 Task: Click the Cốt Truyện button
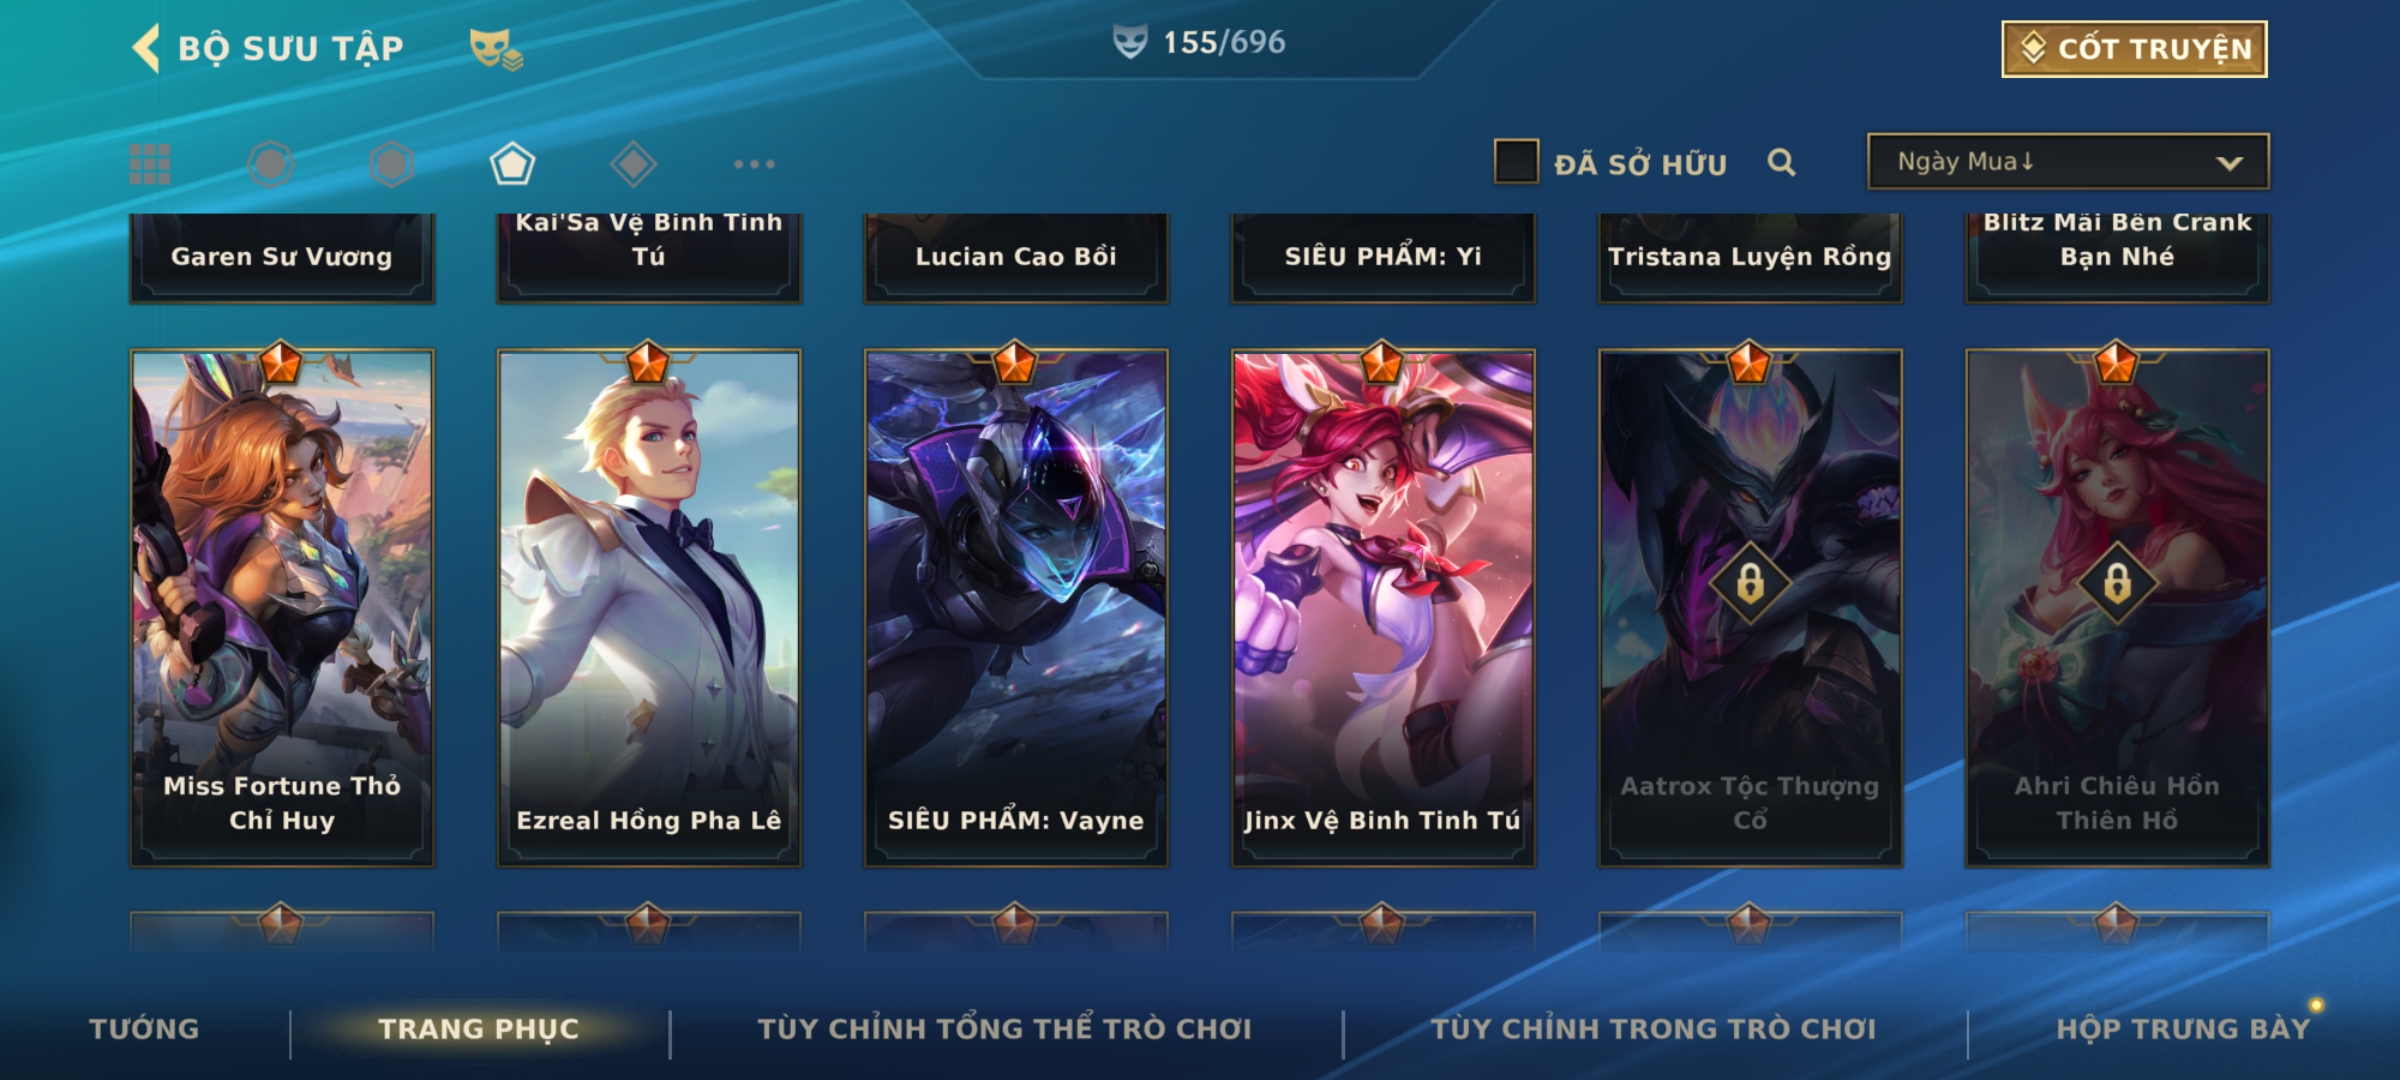[x=2134, y=49]
